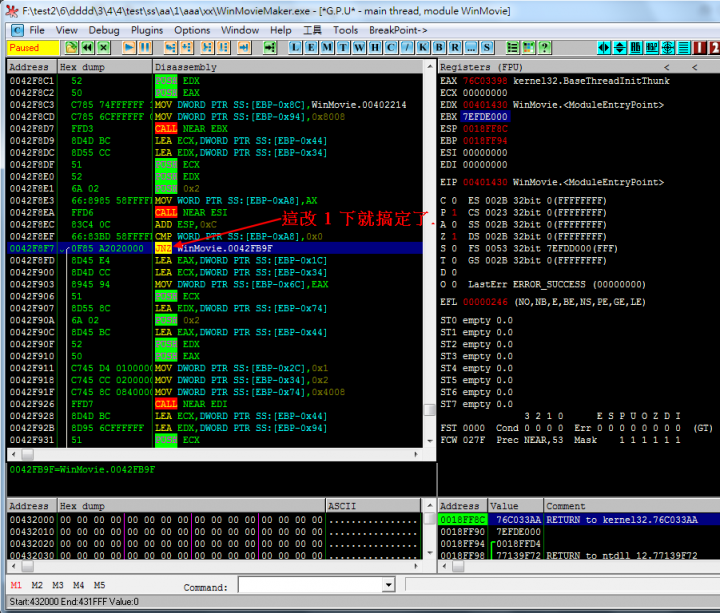Click the green question mark Help icon

click(545, 47)
